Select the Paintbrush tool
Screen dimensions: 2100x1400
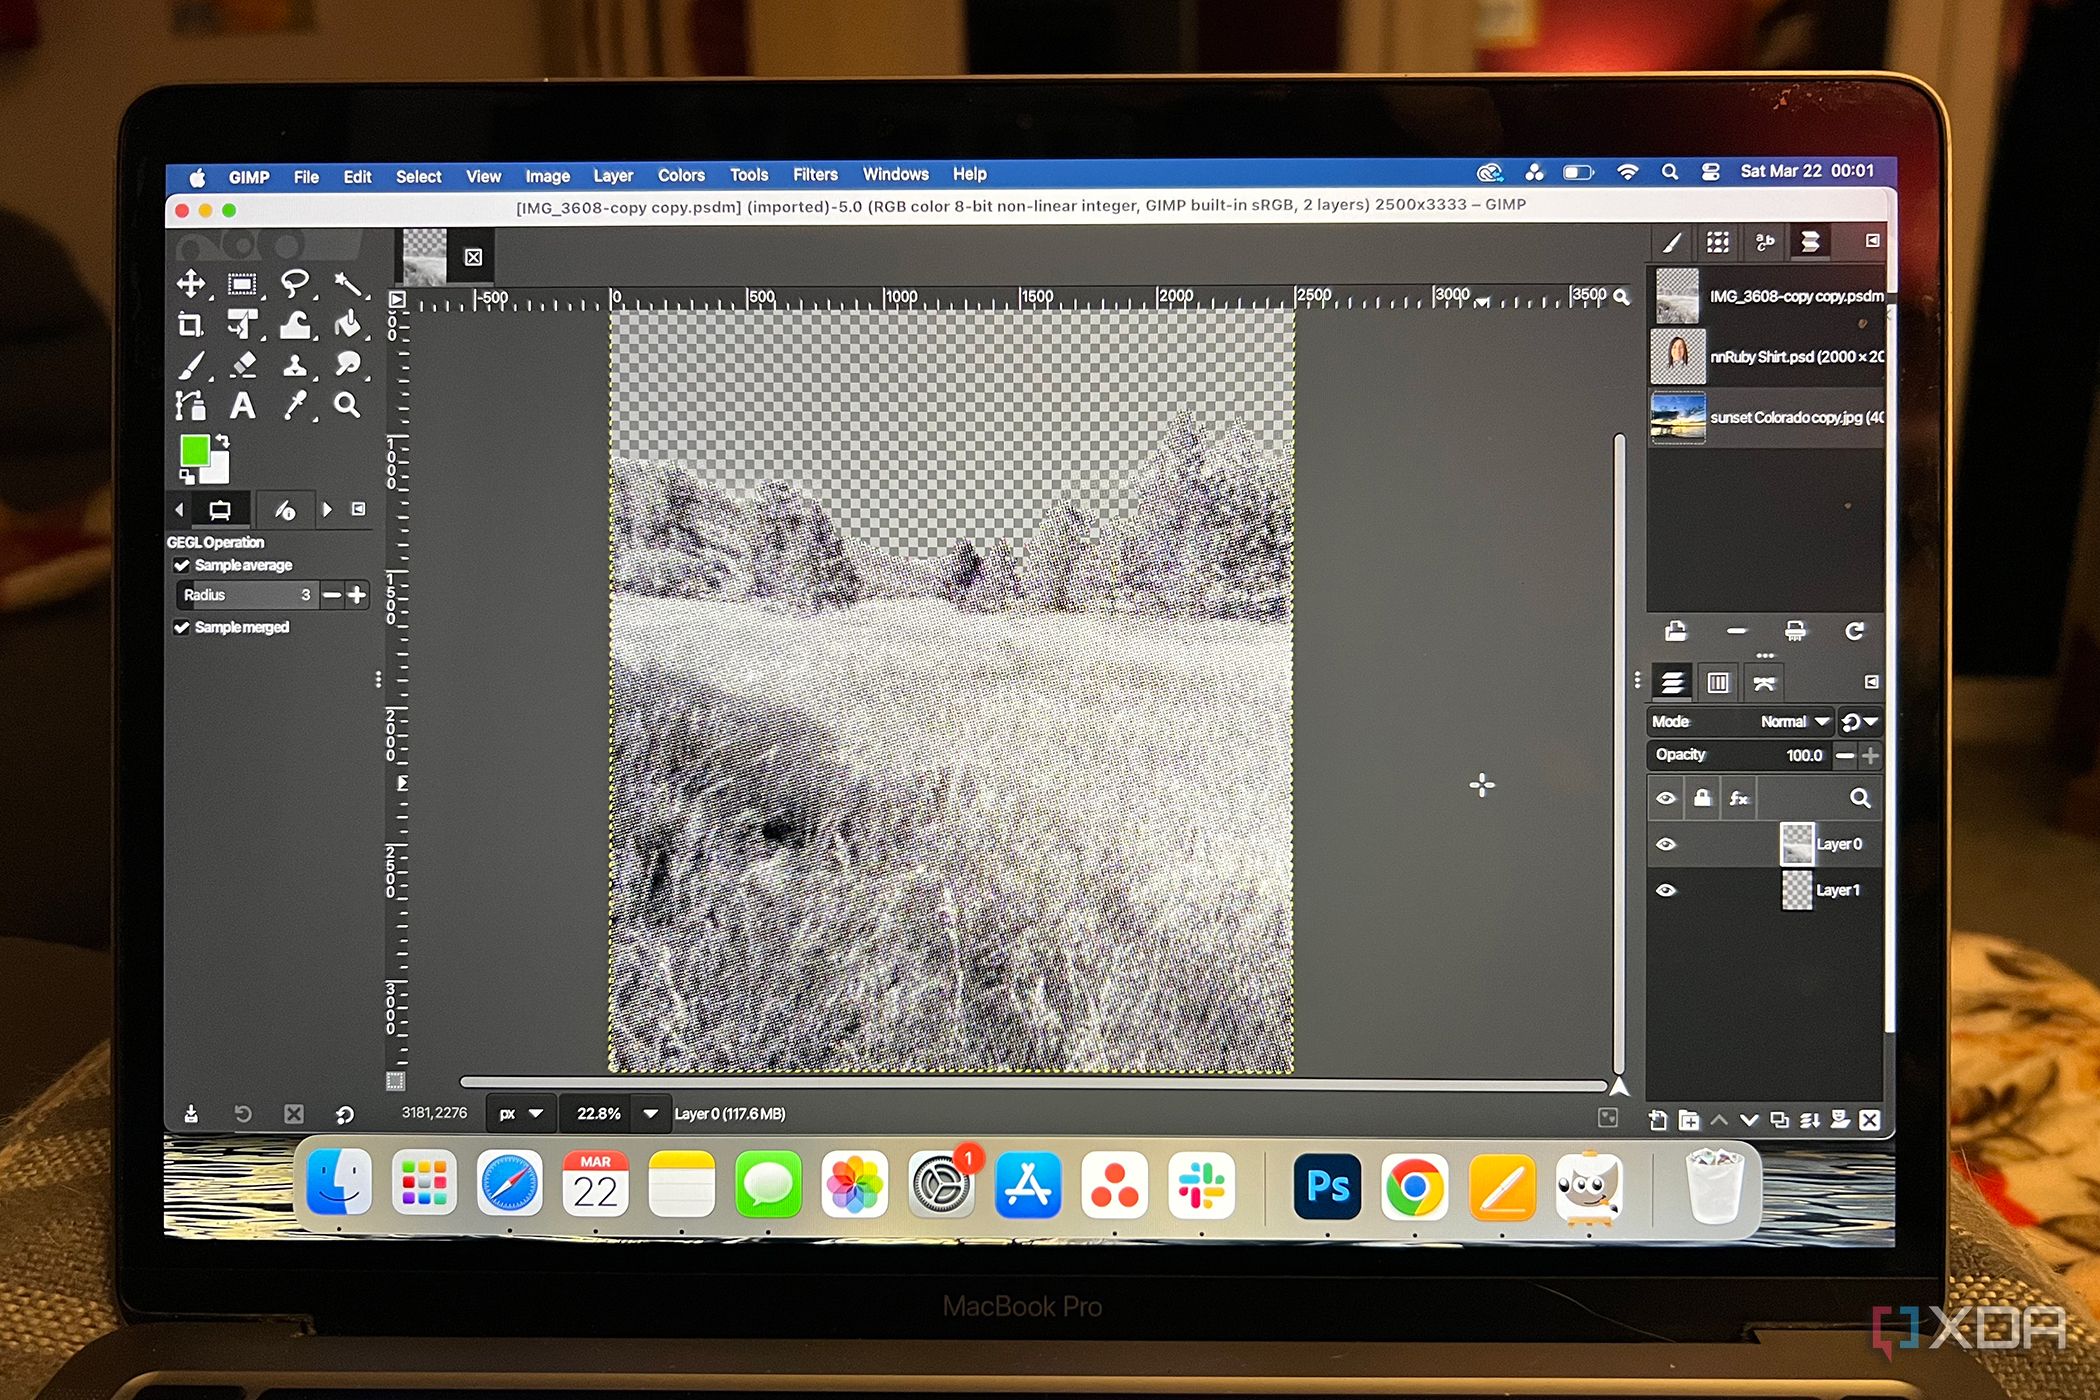[x=190, y=365]
